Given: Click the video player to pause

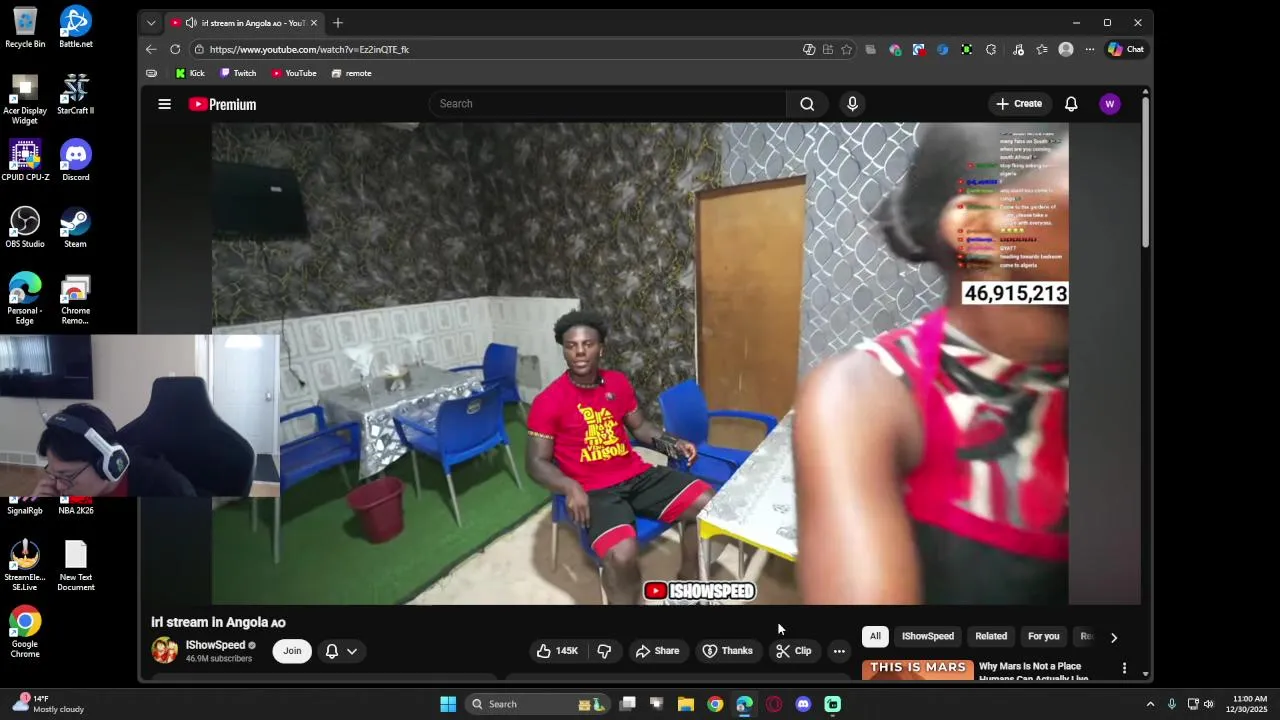Looking at the screenshot, I should [640, 364].
